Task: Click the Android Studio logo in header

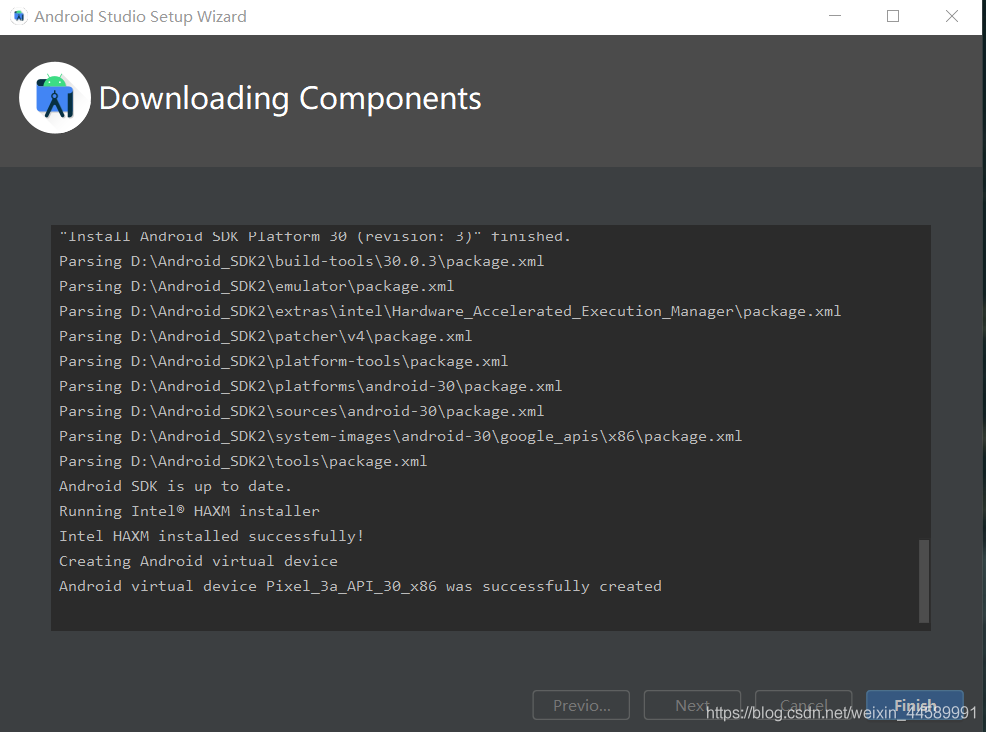Action: pyautogui.click(x=55, y=97)
